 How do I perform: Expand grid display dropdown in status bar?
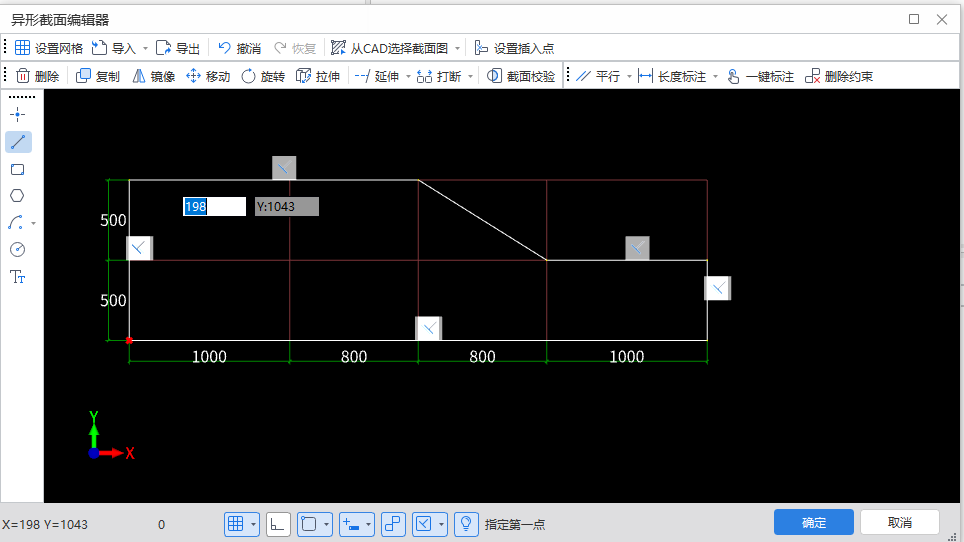(253, 524)
